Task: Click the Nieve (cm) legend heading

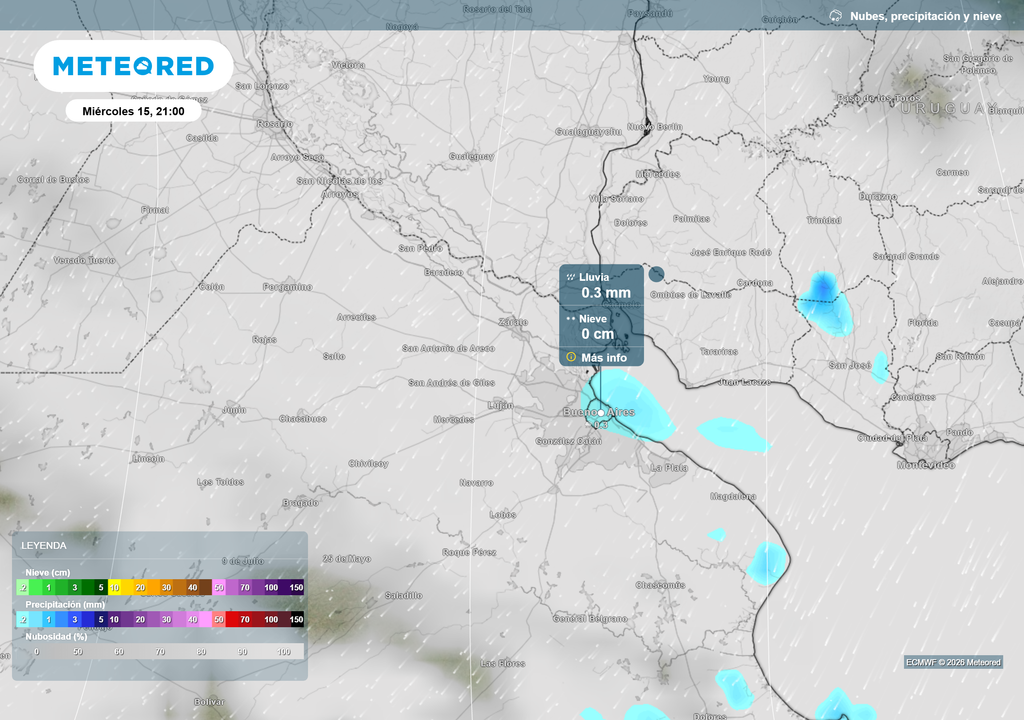Action: [x=48, y=572]
